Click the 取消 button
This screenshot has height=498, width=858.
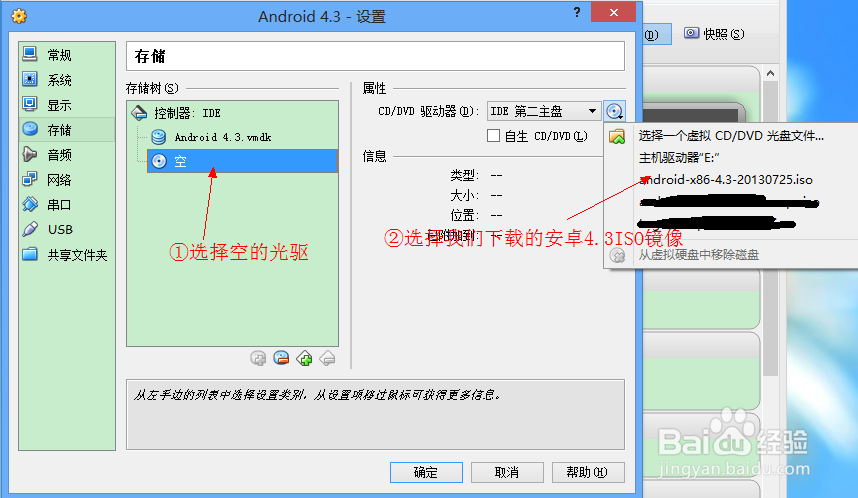[507, 472]
